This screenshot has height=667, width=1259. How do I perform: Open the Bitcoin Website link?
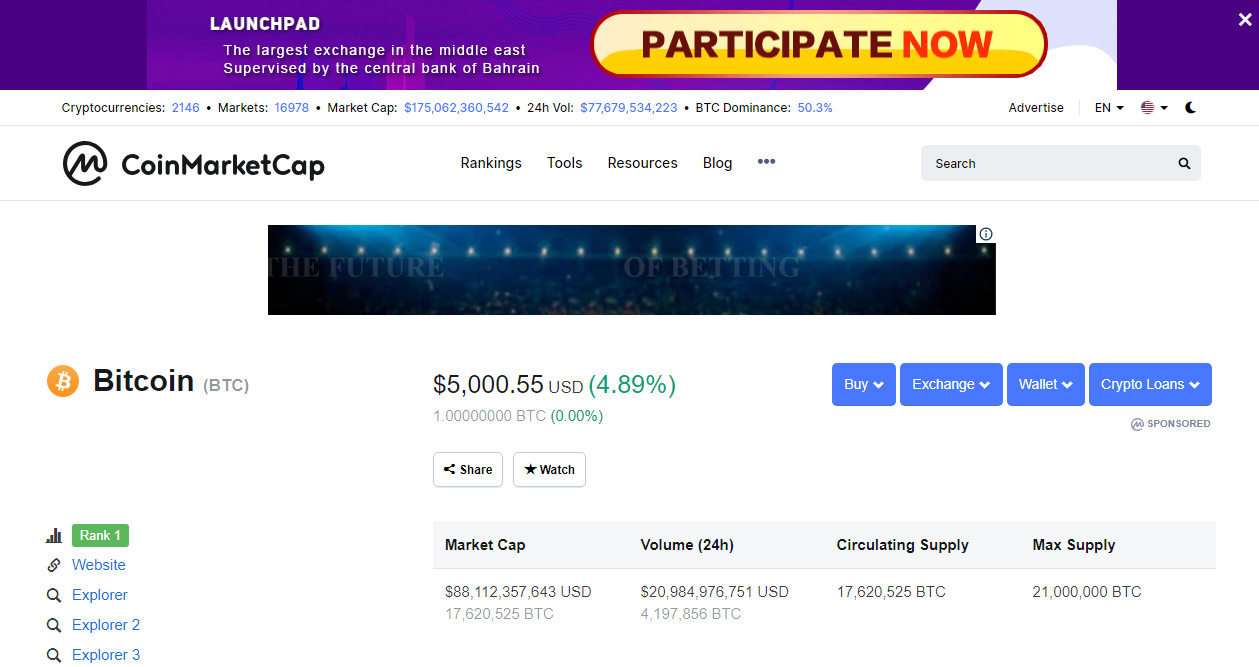tap(99, 565)
